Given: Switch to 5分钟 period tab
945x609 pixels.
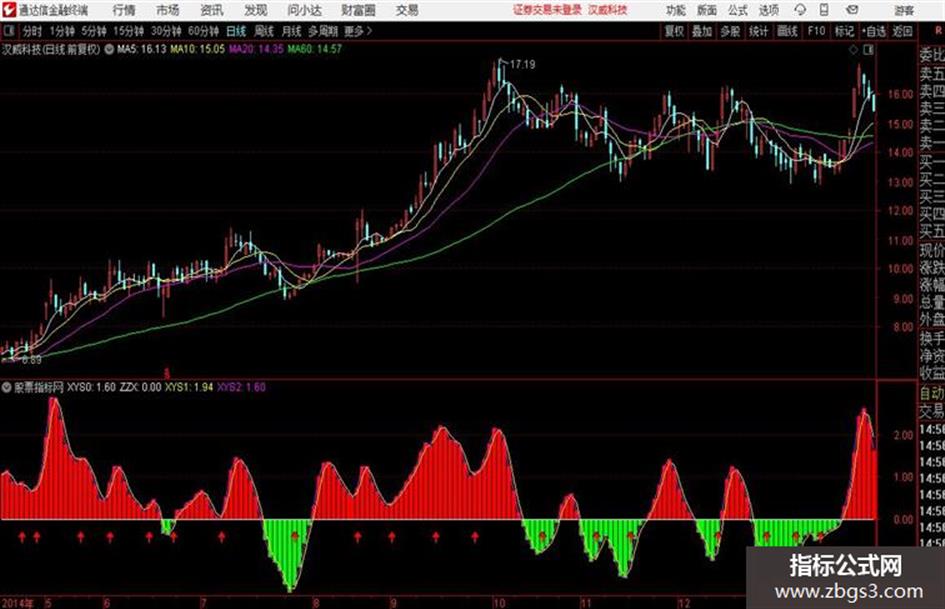Looking at the screenshot, I should pyautogui.click(x=93, y=31).
